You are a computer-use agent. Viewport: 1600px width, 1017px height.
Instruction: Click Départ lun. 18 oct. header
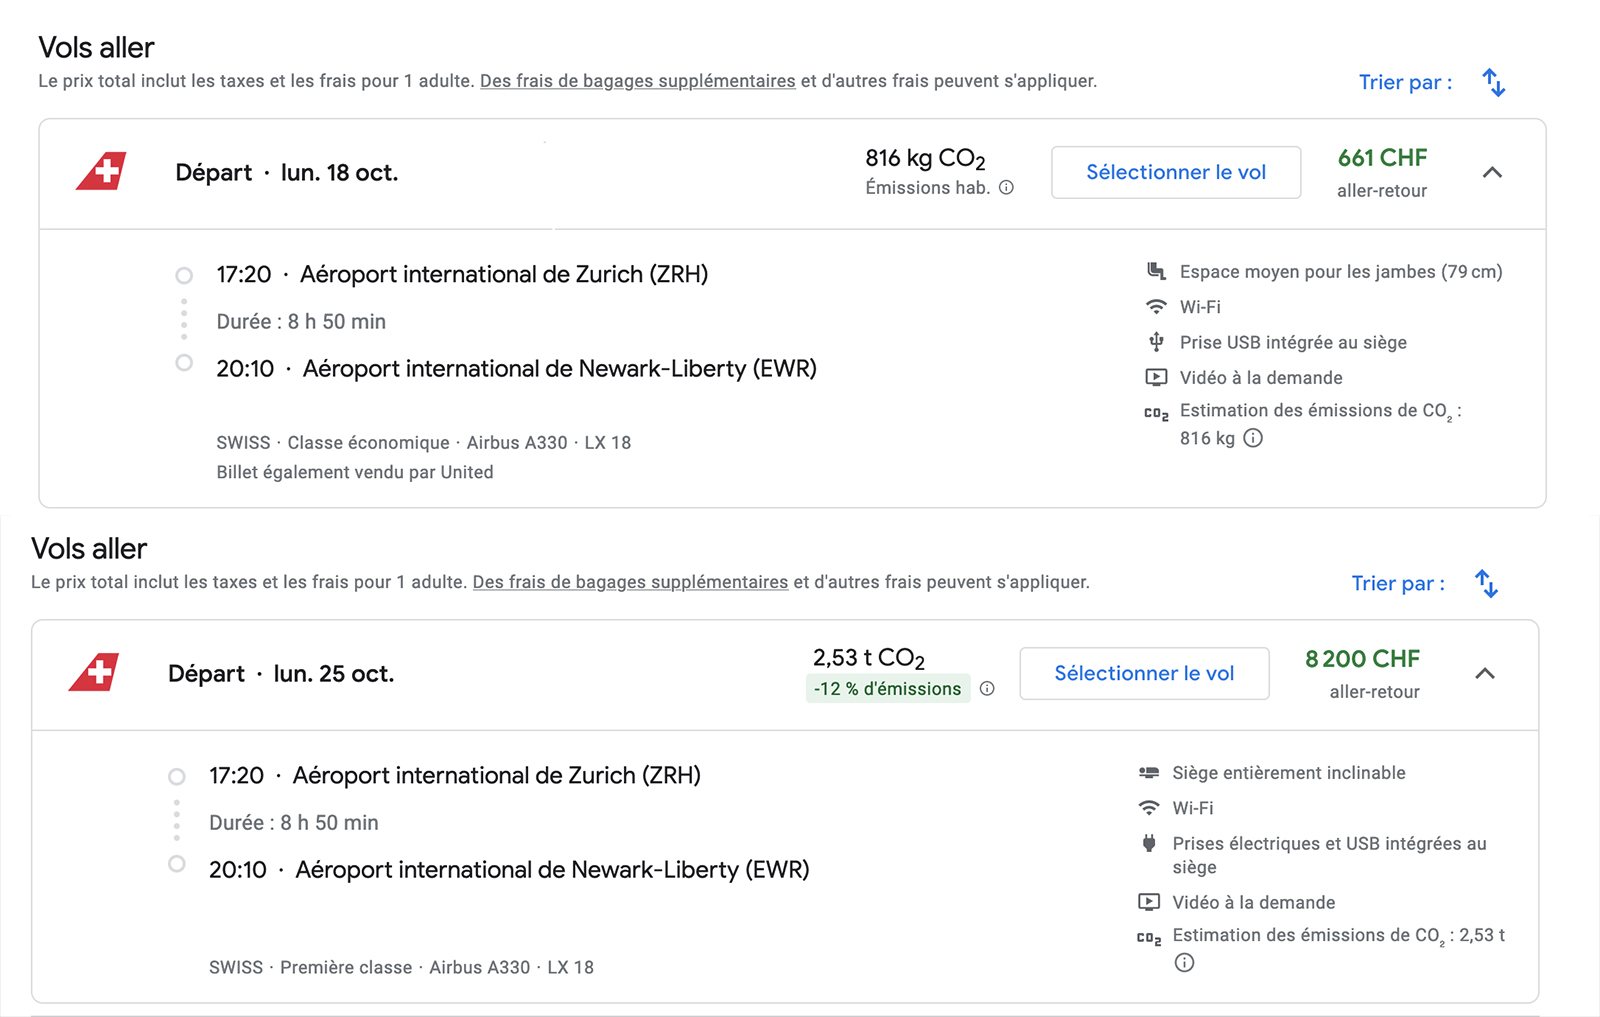point(287,172)
